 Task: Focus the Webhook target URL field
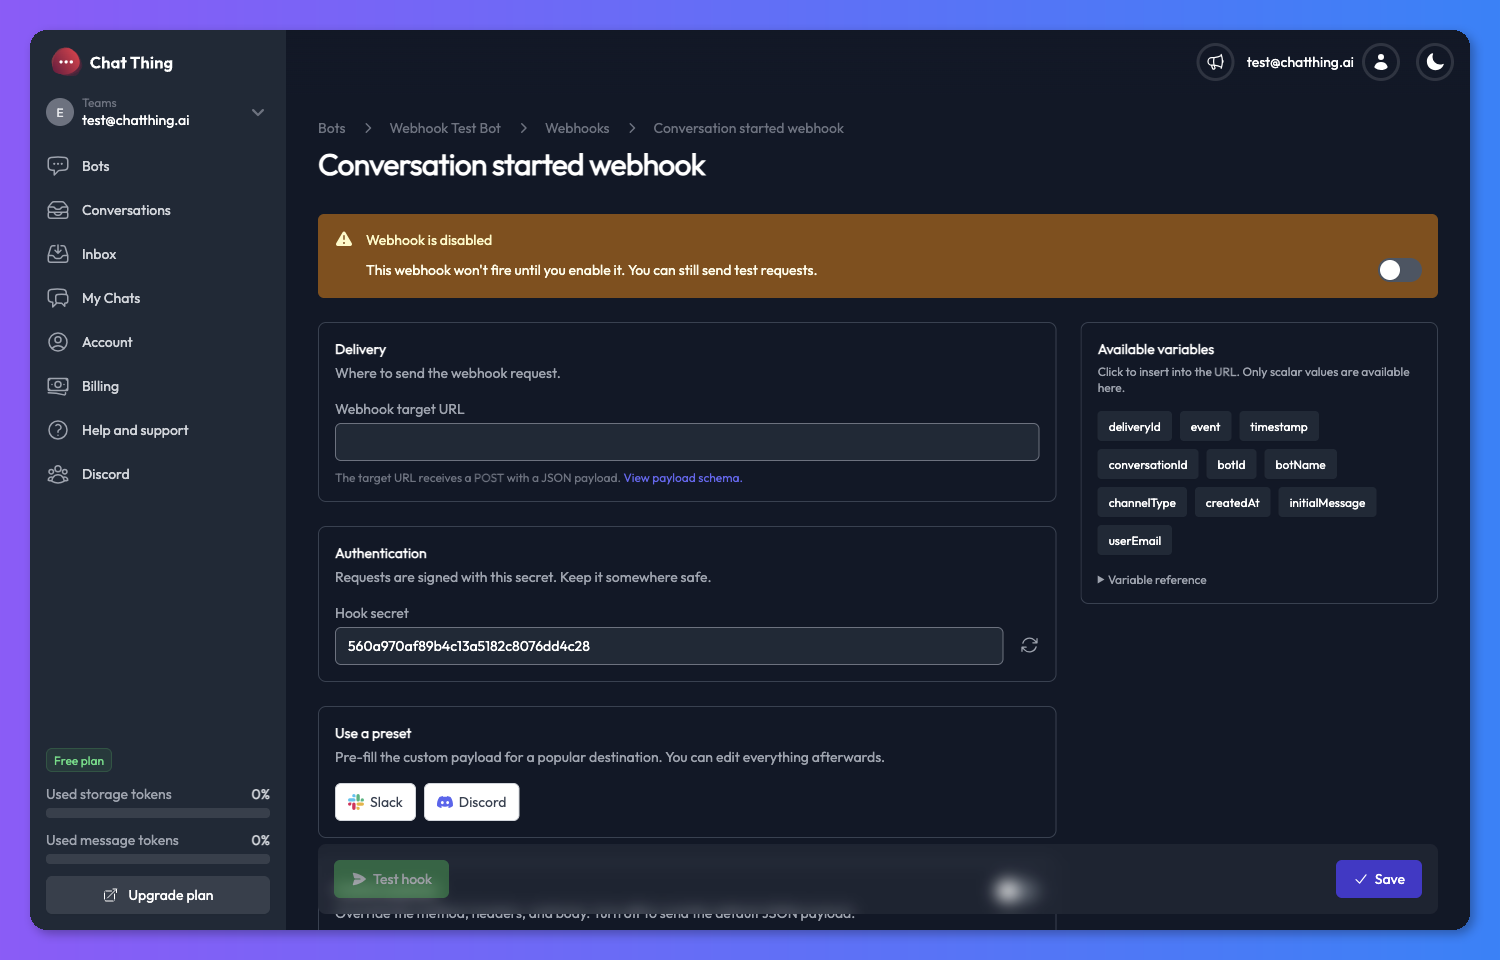tap(687, 442)
